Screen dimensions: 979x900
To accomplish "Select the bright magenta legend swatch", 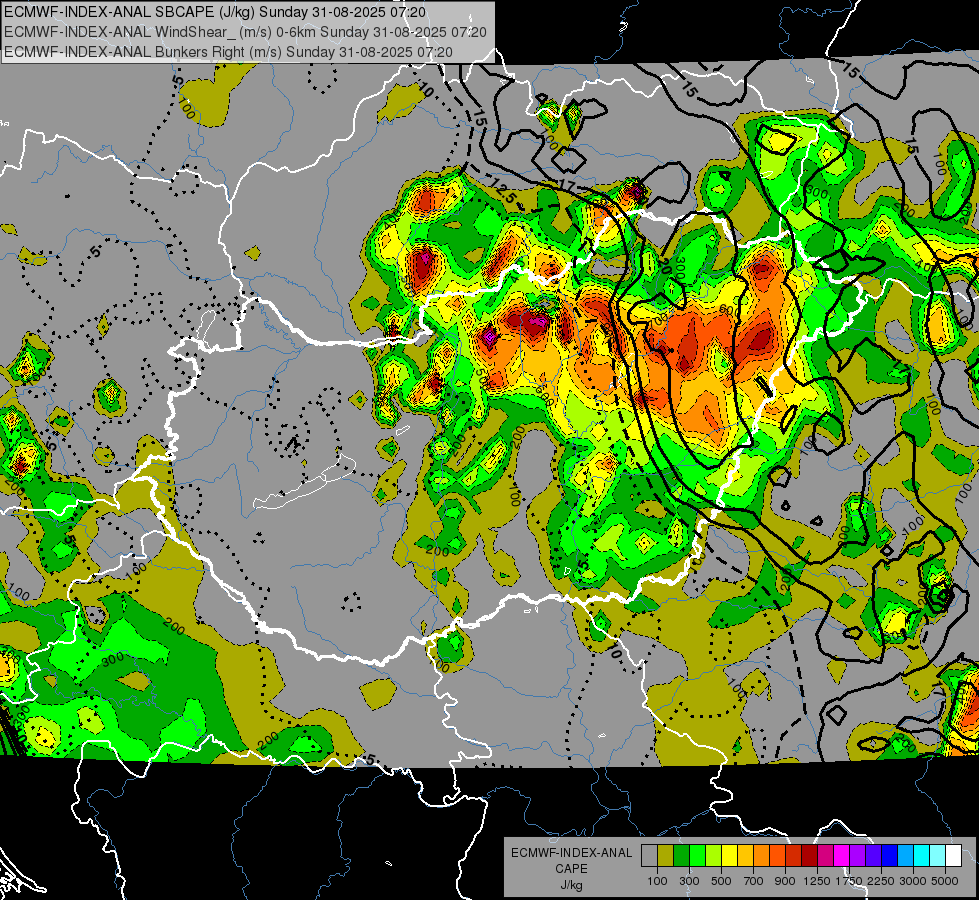I will [x=842, y=855].
